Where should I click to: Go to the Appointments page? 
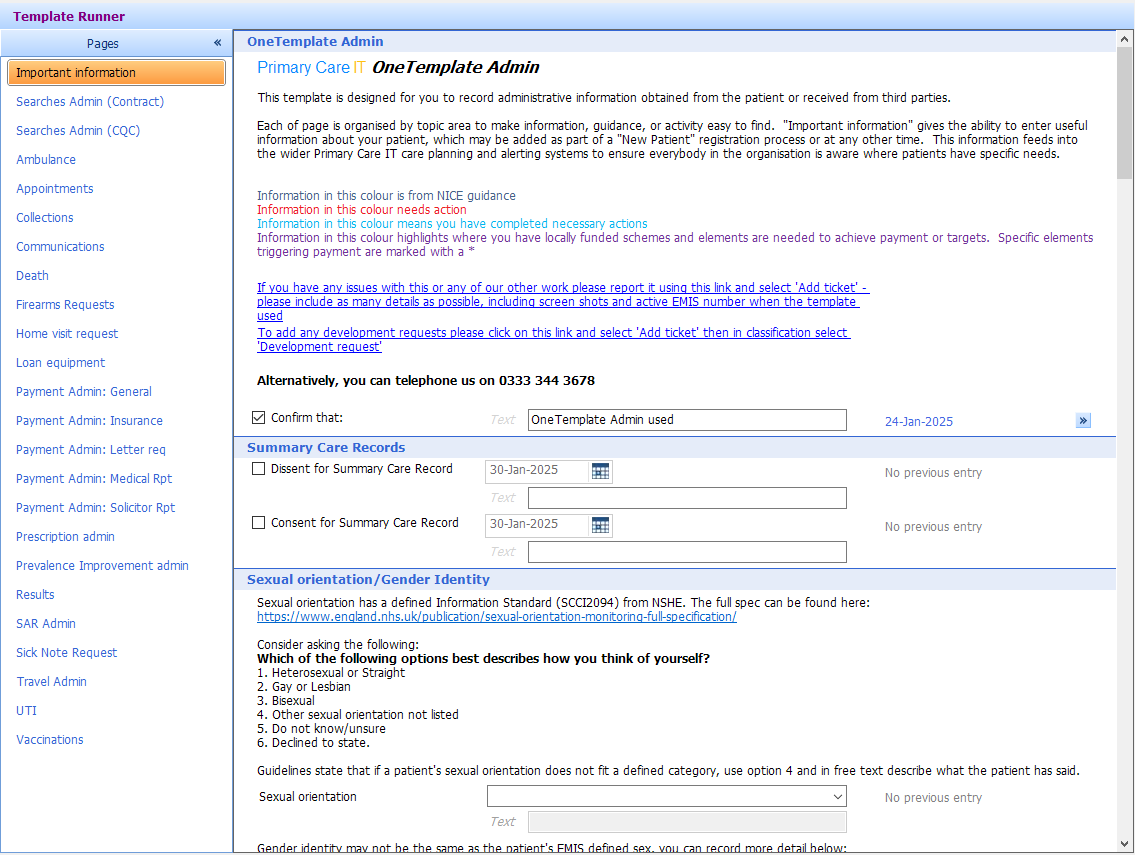coord(55,188)
